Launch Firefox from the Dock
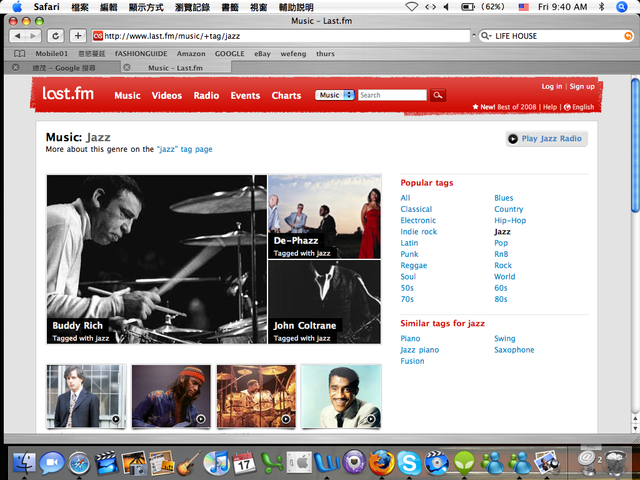The image size is (640, 480). coord(382,463)
